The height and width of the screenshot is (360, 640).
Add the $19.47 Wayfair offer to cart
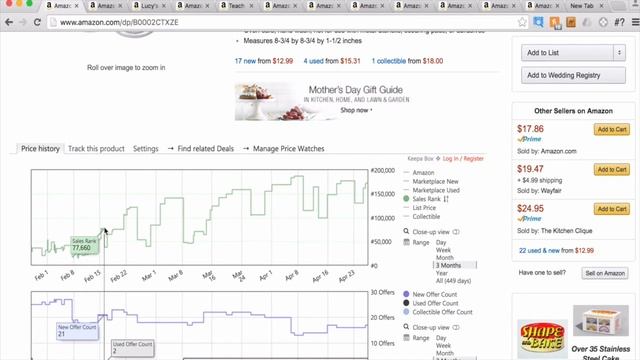pos(611,169)
